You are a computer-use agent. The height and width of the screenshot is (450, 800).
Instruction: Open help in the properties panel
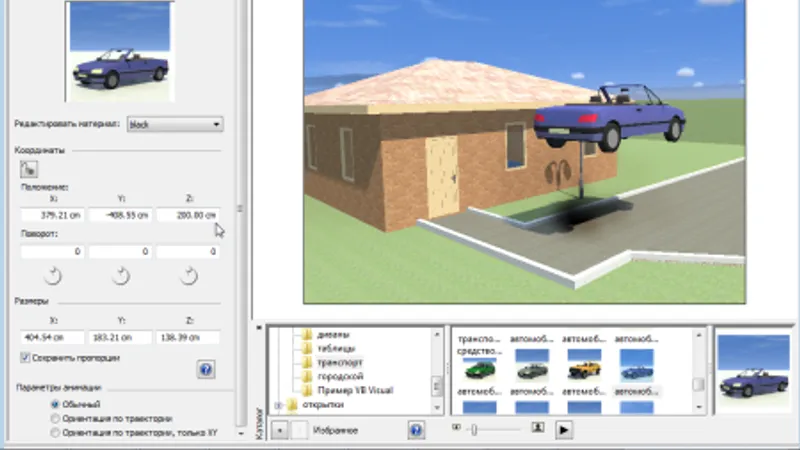206,369
